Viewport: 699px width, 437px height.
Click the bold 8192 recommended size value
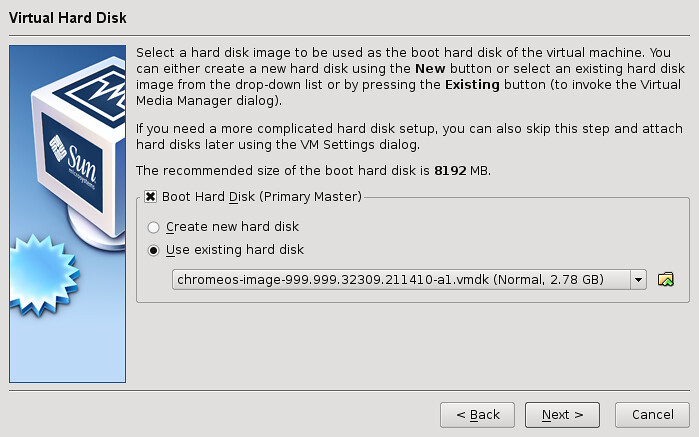[x=450, y=171]
